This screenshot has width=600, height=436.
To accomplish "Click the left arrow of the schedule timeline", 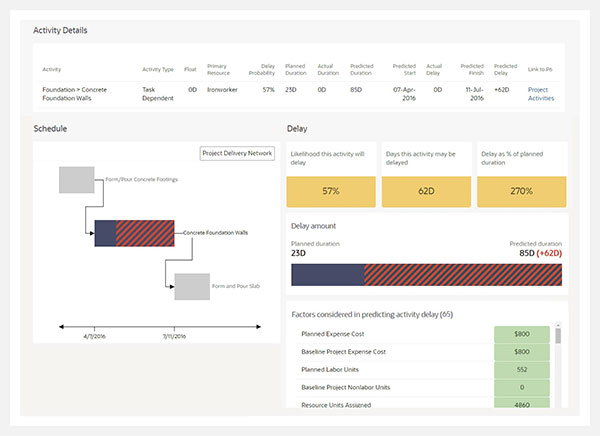I will pos(65,325).
